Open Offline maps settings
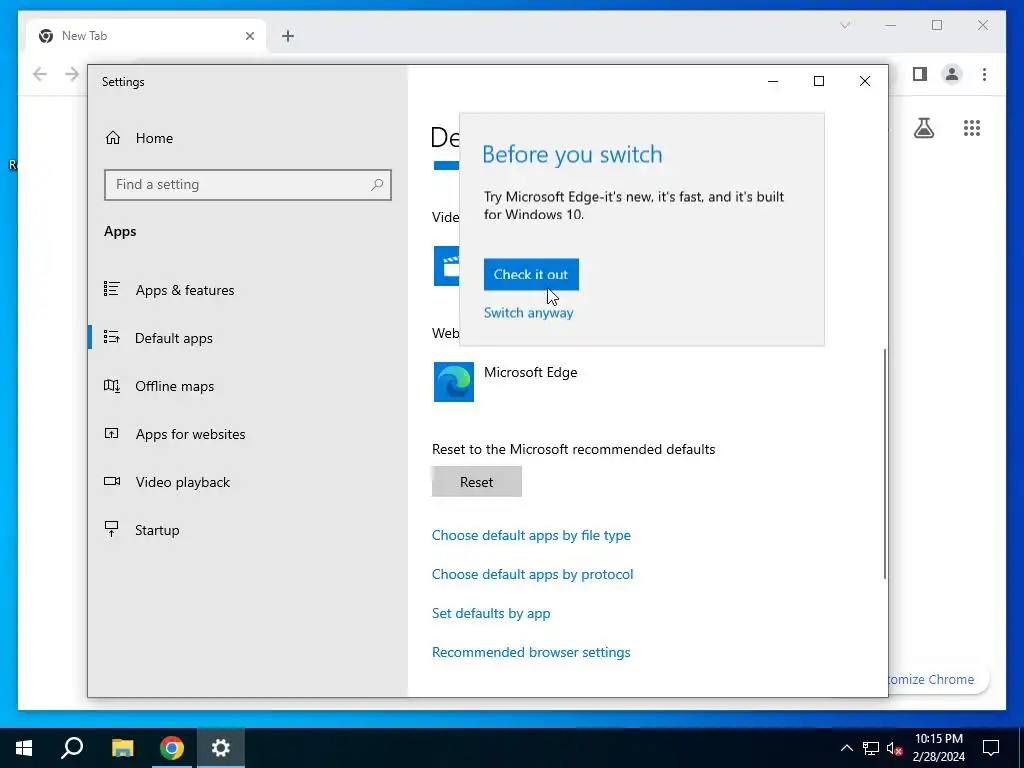The width and height of the screenshot is (1024, 768). click(x=174, y=386)
